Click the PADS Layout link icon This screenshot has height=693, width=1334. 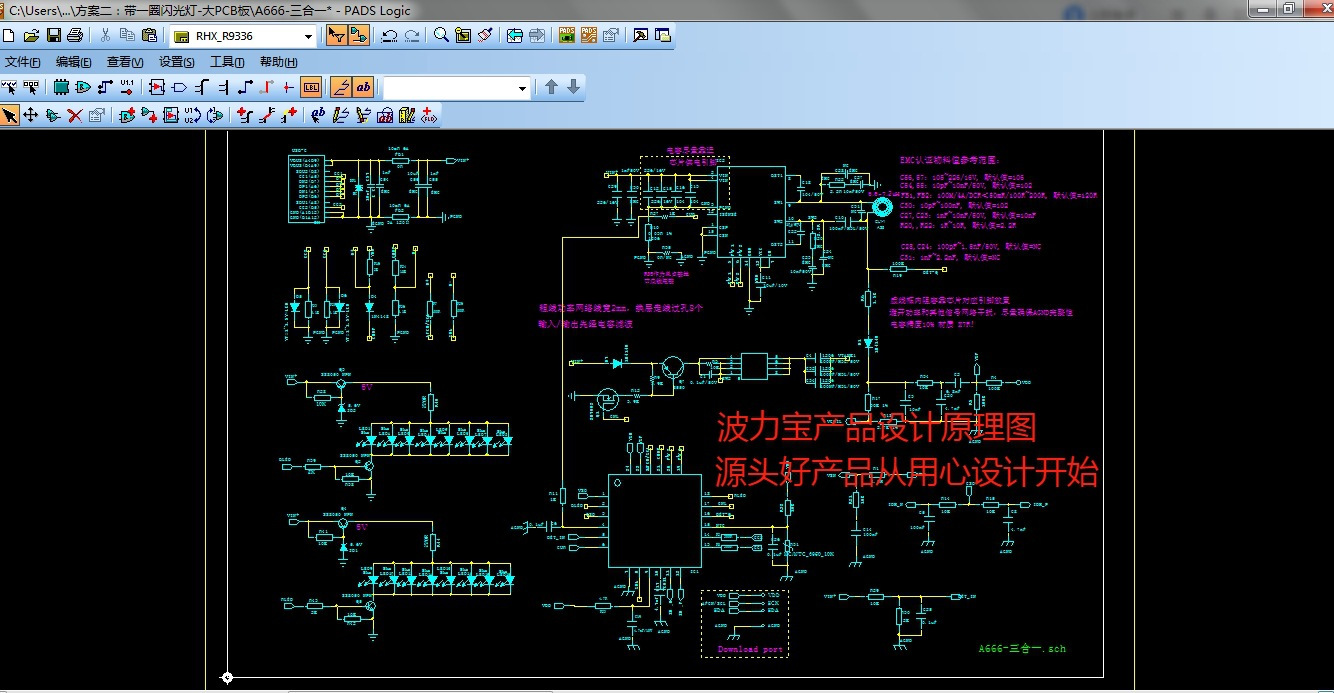click(x=566, y=36)
